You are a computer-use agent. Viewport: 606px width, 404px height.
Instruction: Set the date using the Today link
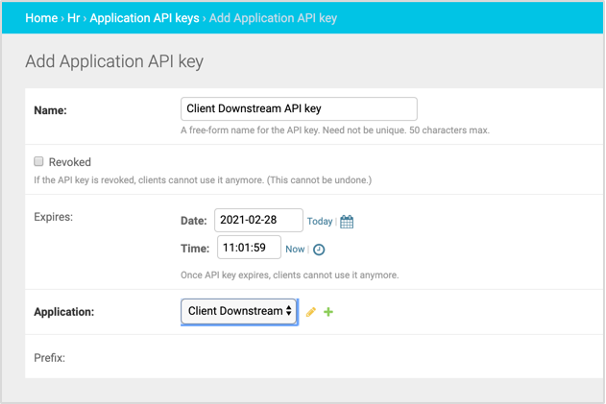319,222
